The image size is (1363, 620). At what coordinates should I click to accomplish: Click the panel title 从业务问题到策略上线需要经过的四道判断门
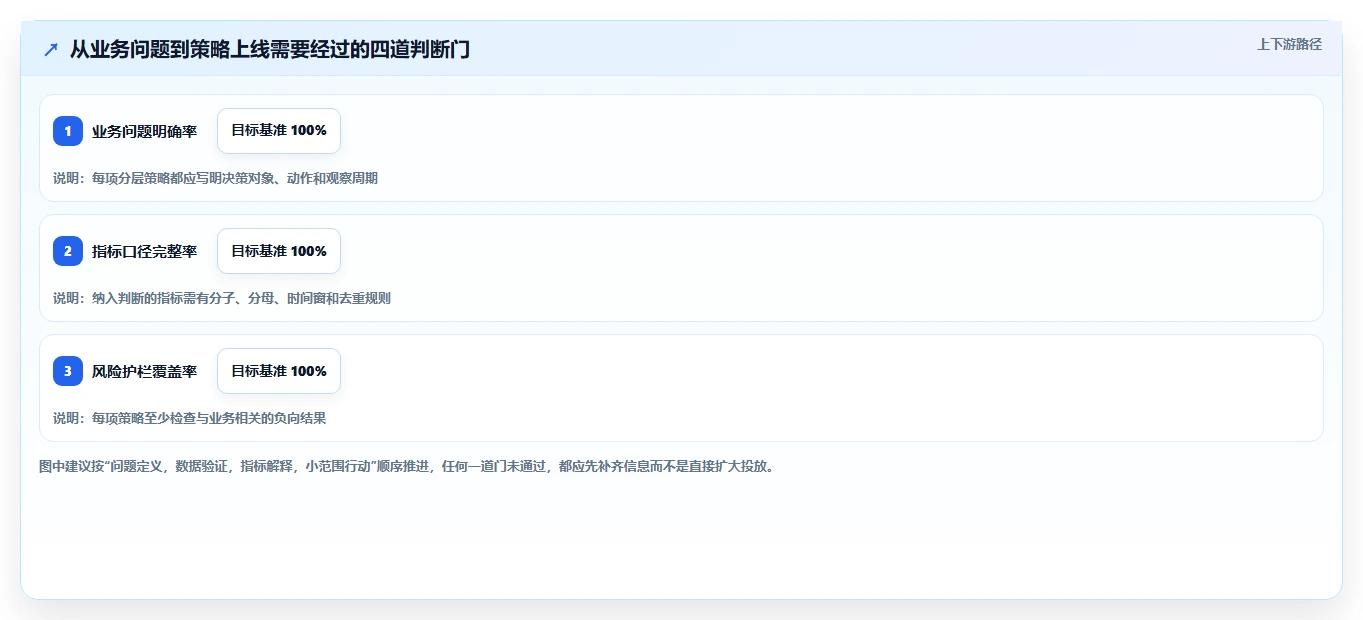coord(270,49)
